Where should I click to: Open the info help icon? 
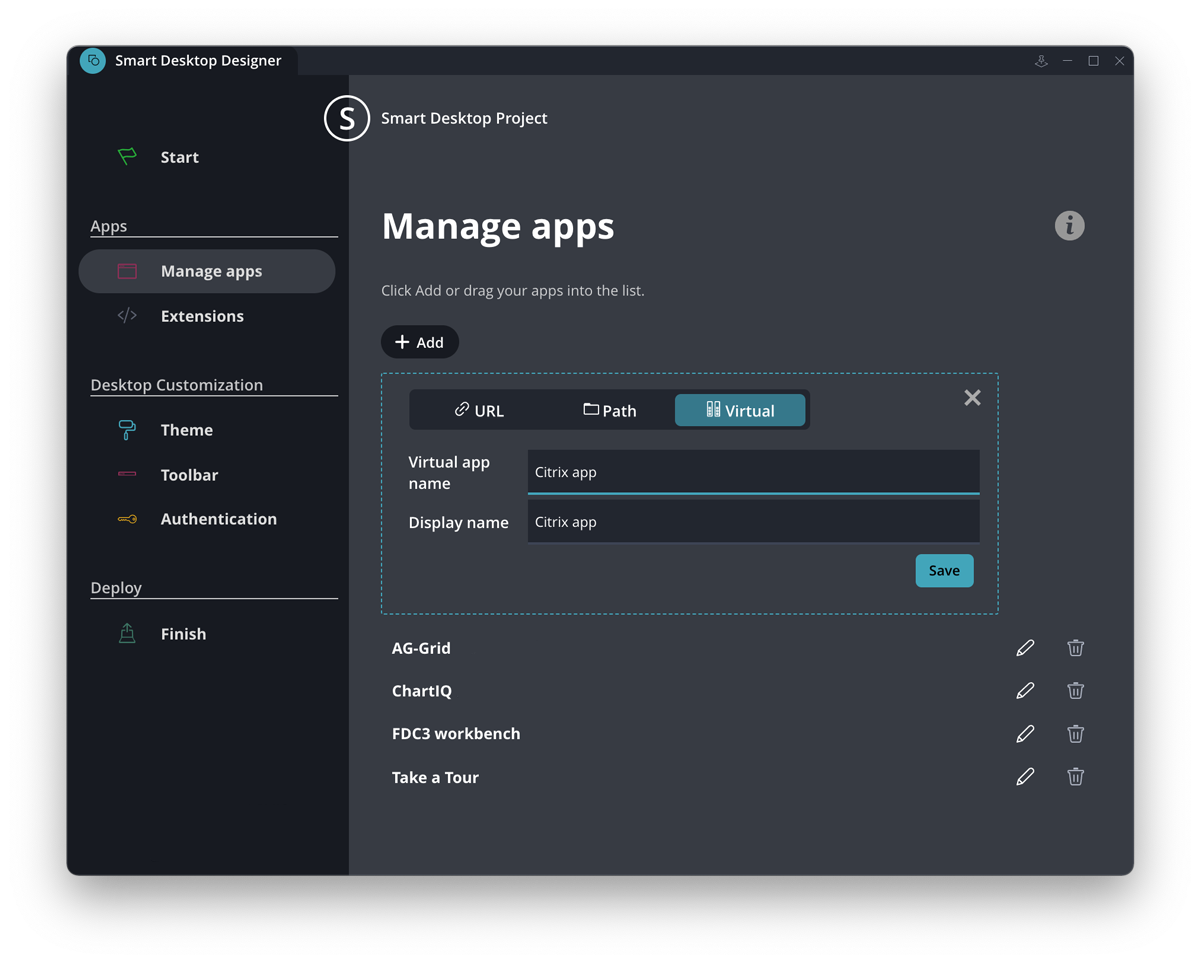tap(1070, 225)
